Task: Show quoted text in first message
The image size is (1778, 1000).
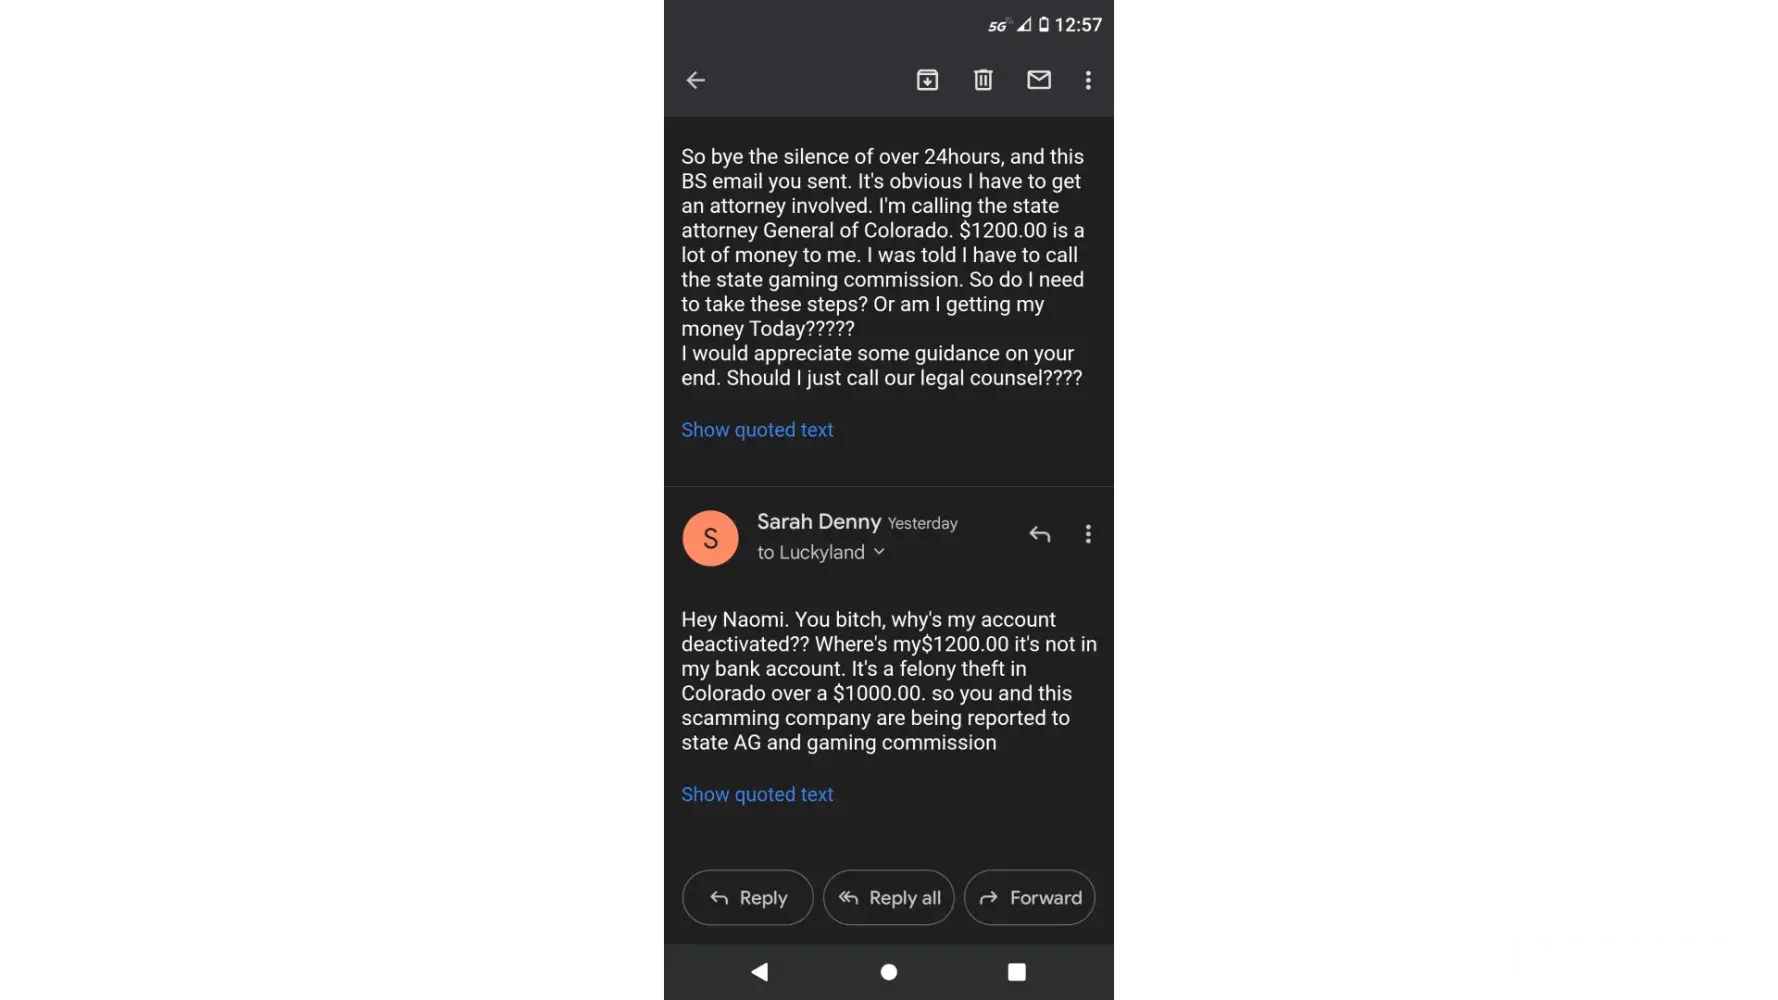Action: [x=757, y=430]
